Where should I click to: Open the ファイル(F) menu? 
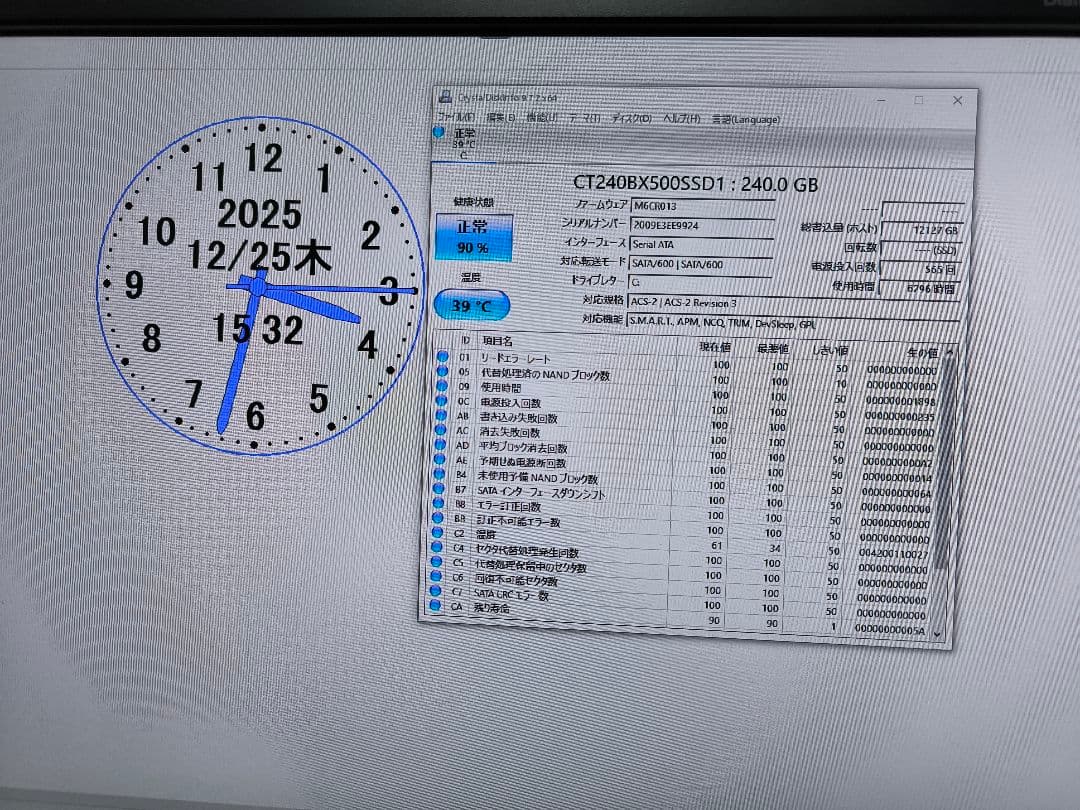pyautogui.click(x=455, y=116)
